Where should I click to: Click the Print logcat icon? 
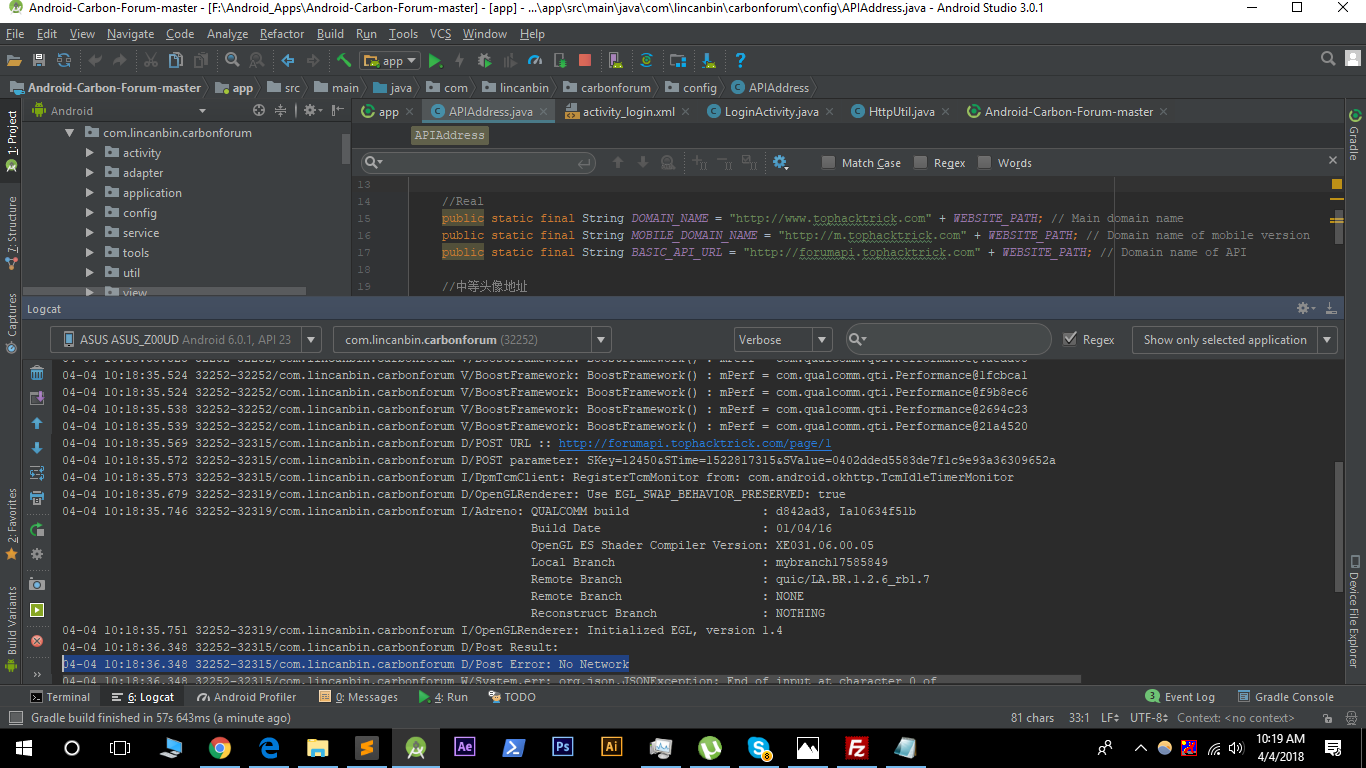(37, 497)
